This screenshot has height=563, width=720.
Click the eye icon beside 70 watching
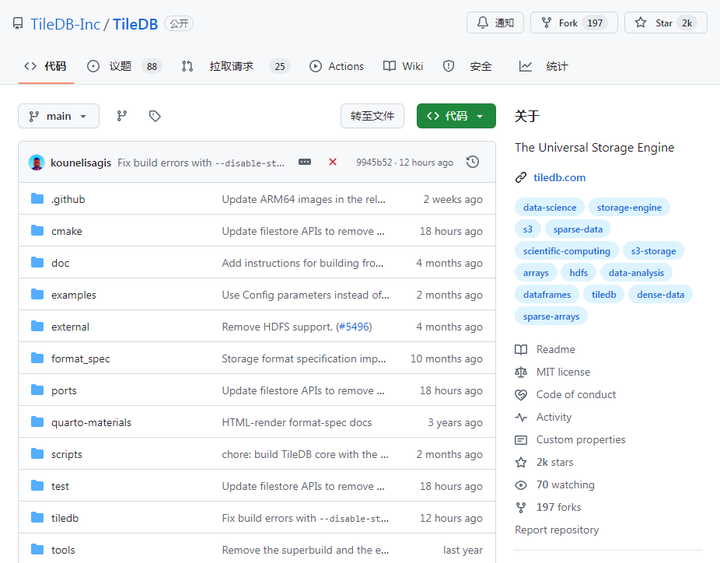[521, 485]
